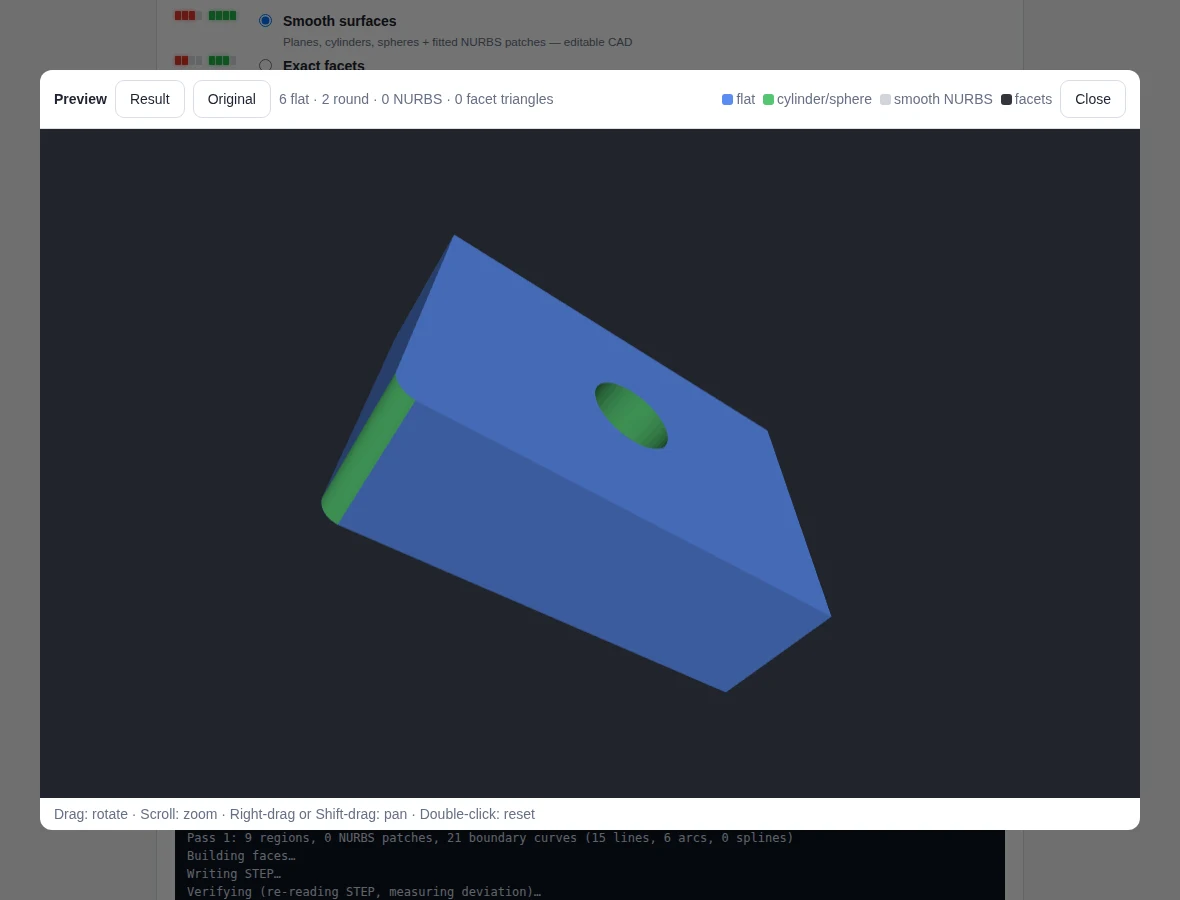
Task: Click the 'Preview' title label
Action: (81, 99)
